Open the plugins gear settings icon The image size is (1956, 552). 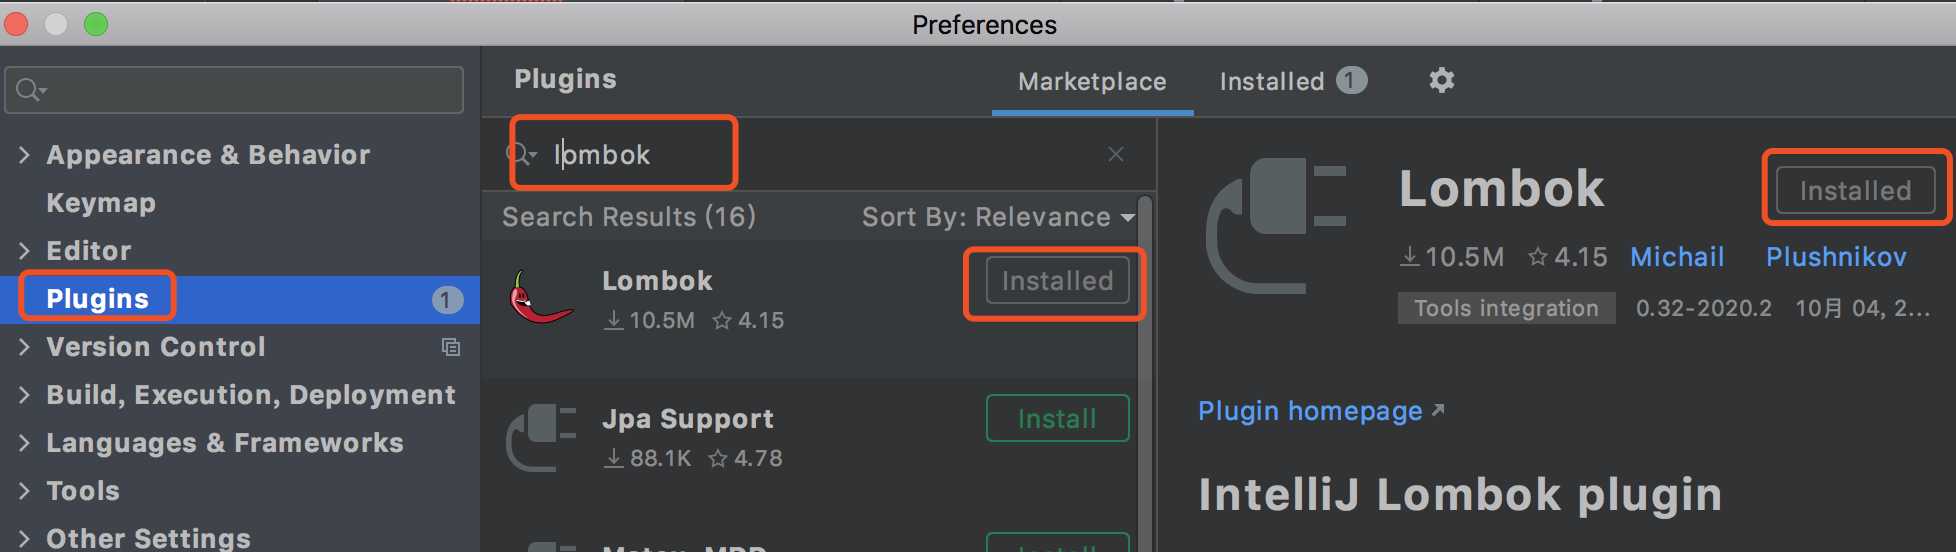1441,80
